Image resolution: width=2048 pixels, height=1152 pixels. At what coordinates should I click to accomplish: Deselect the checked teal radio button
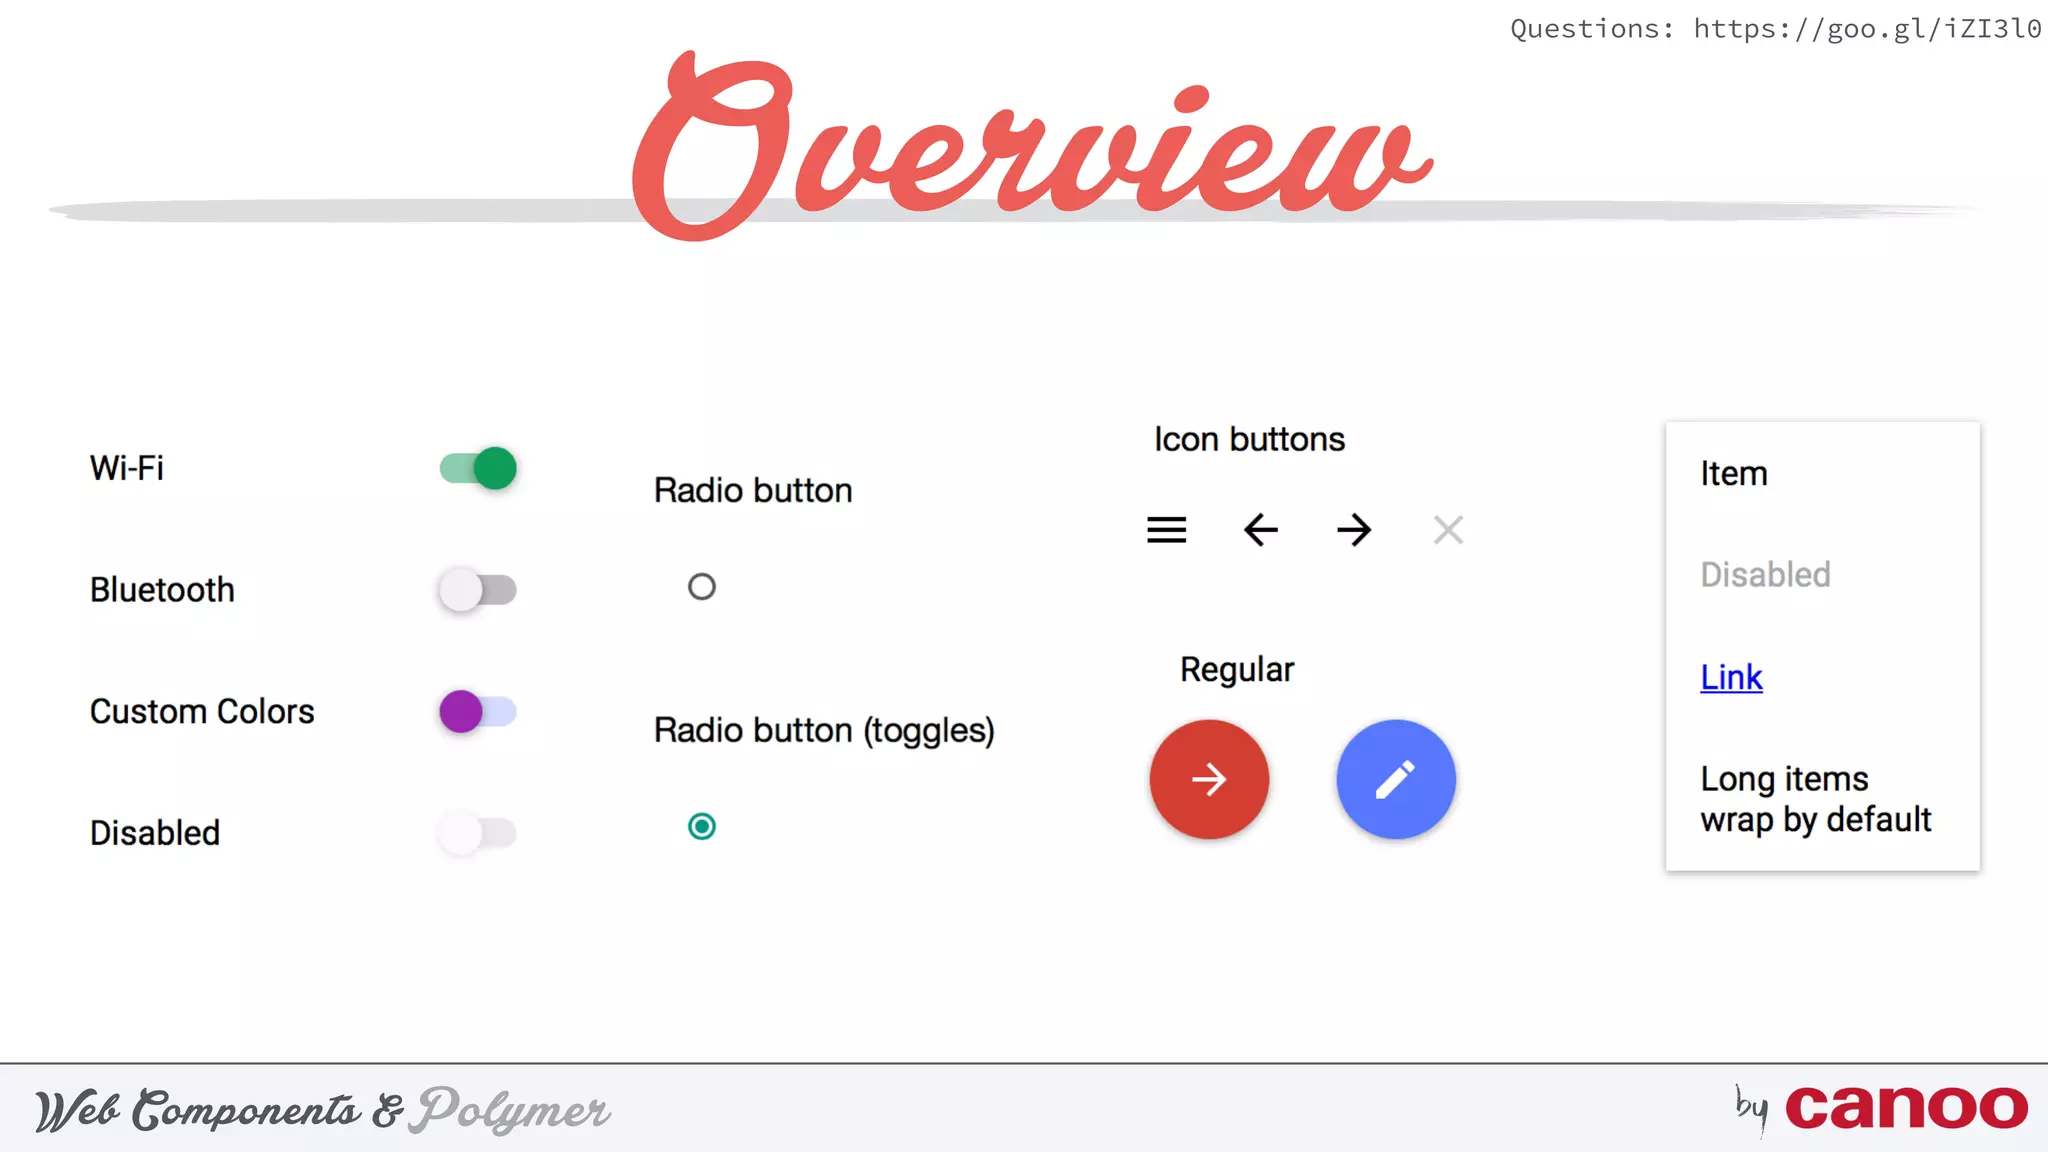pyautogui.click(x=702, y=827)
